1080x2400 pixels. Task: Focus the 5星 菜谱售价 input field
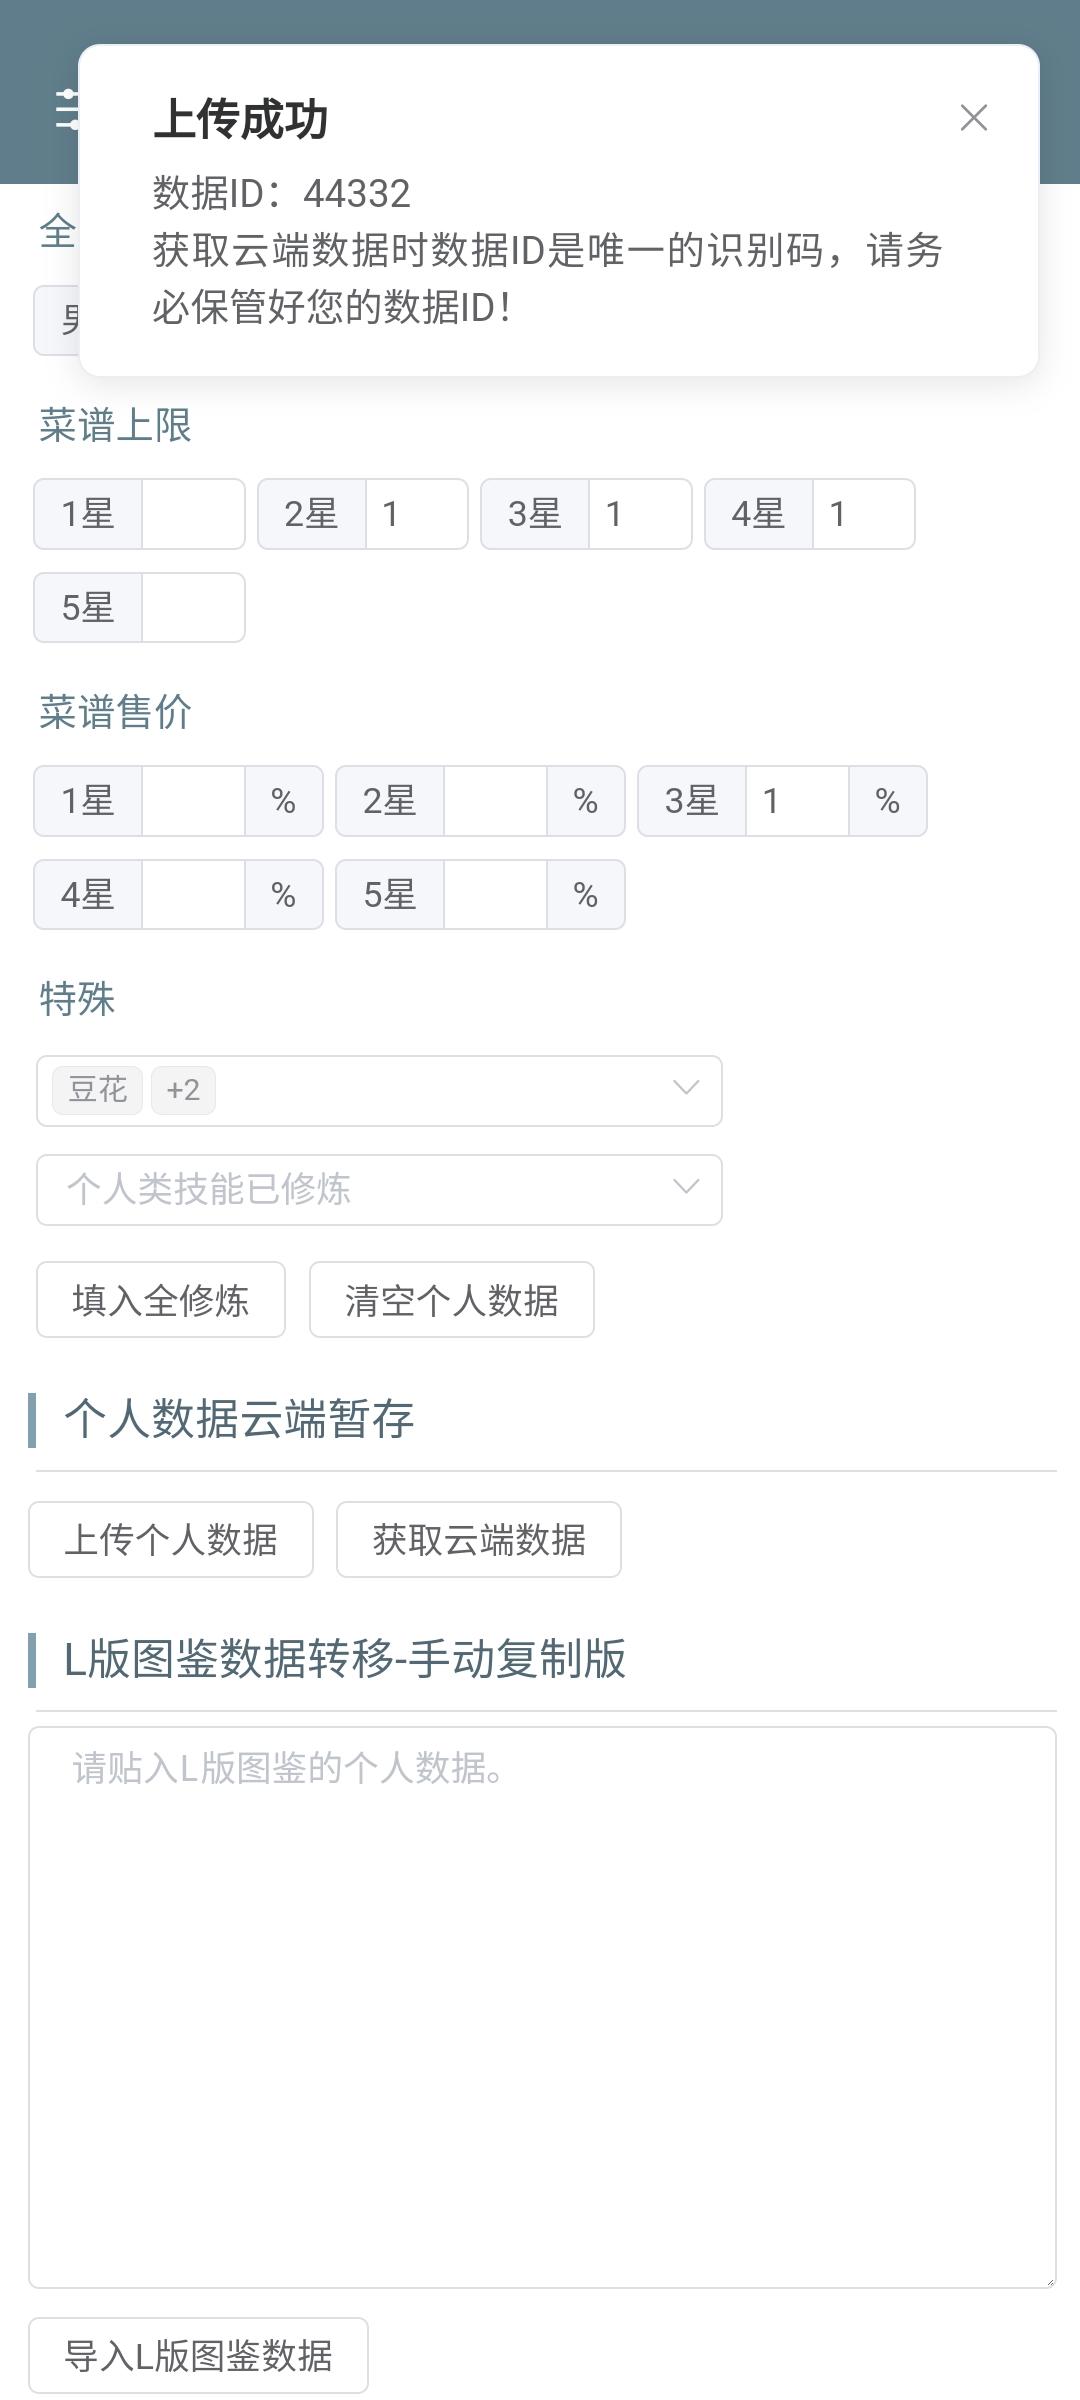pyautogui.click(x=495, y=895)
